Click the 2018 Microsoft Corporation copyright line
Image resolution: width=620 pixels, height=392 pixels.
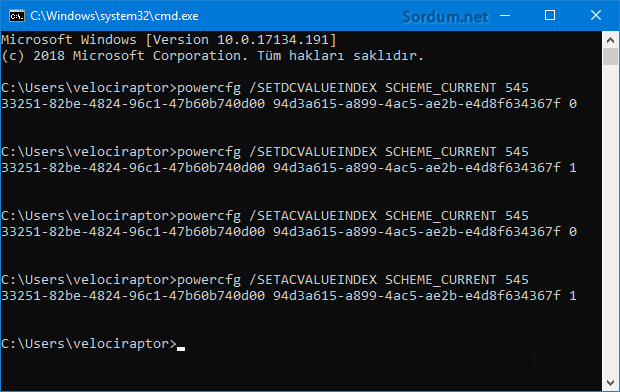[x=212, y=56]
